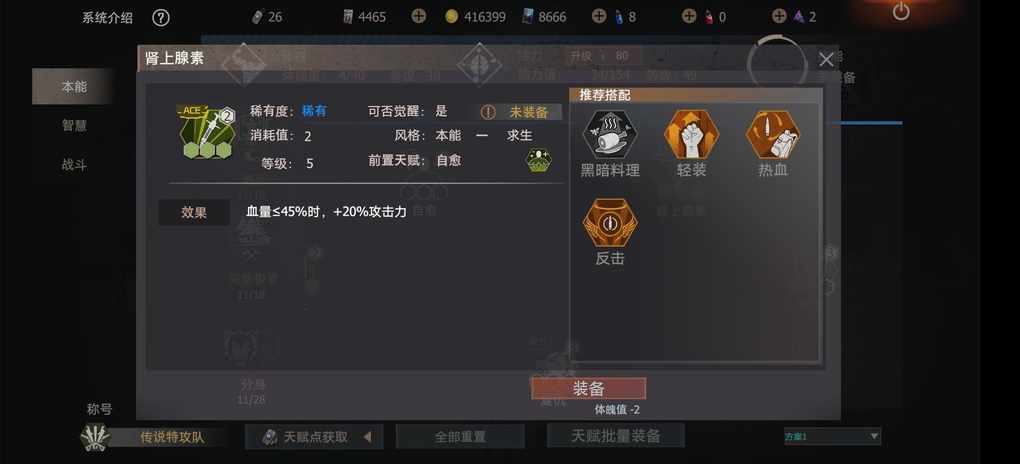Select the 战斗 talent tab
Screen dimensions: 1020x464
pyautogui.click(x=74, y=165)
